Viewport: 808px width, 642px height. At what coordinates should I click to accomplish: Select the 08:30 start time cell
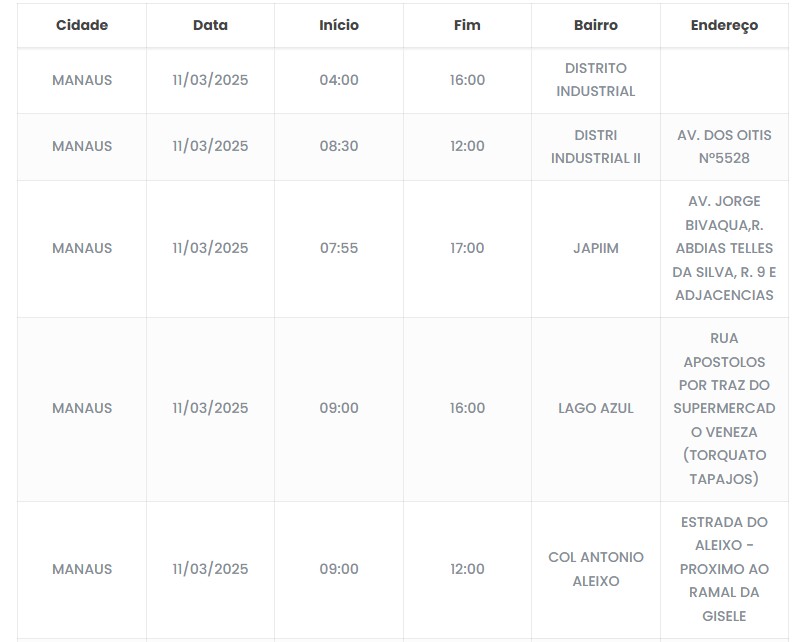(339, 146)
